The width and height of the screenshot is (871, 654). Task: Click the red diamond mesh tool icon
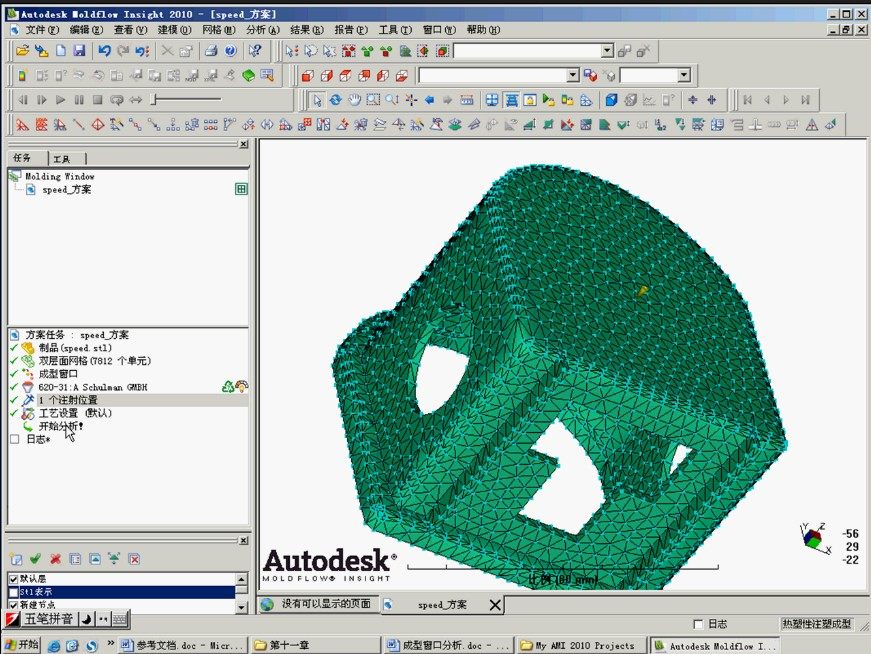click(x=98, y=124)
